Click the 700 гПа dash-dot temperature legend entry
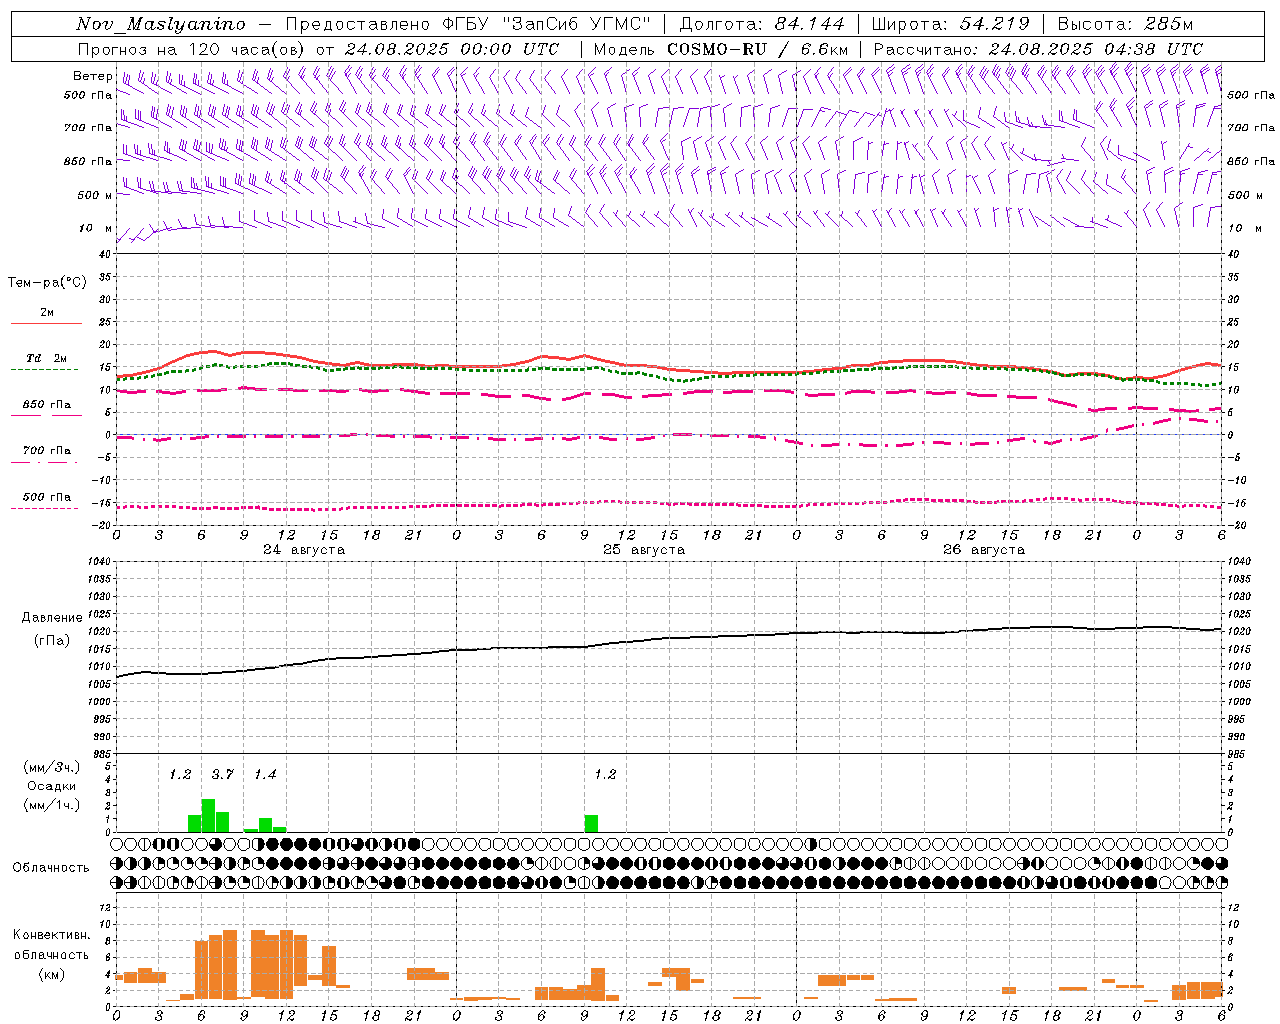The image size is (1280, 1024). point(46,451)
